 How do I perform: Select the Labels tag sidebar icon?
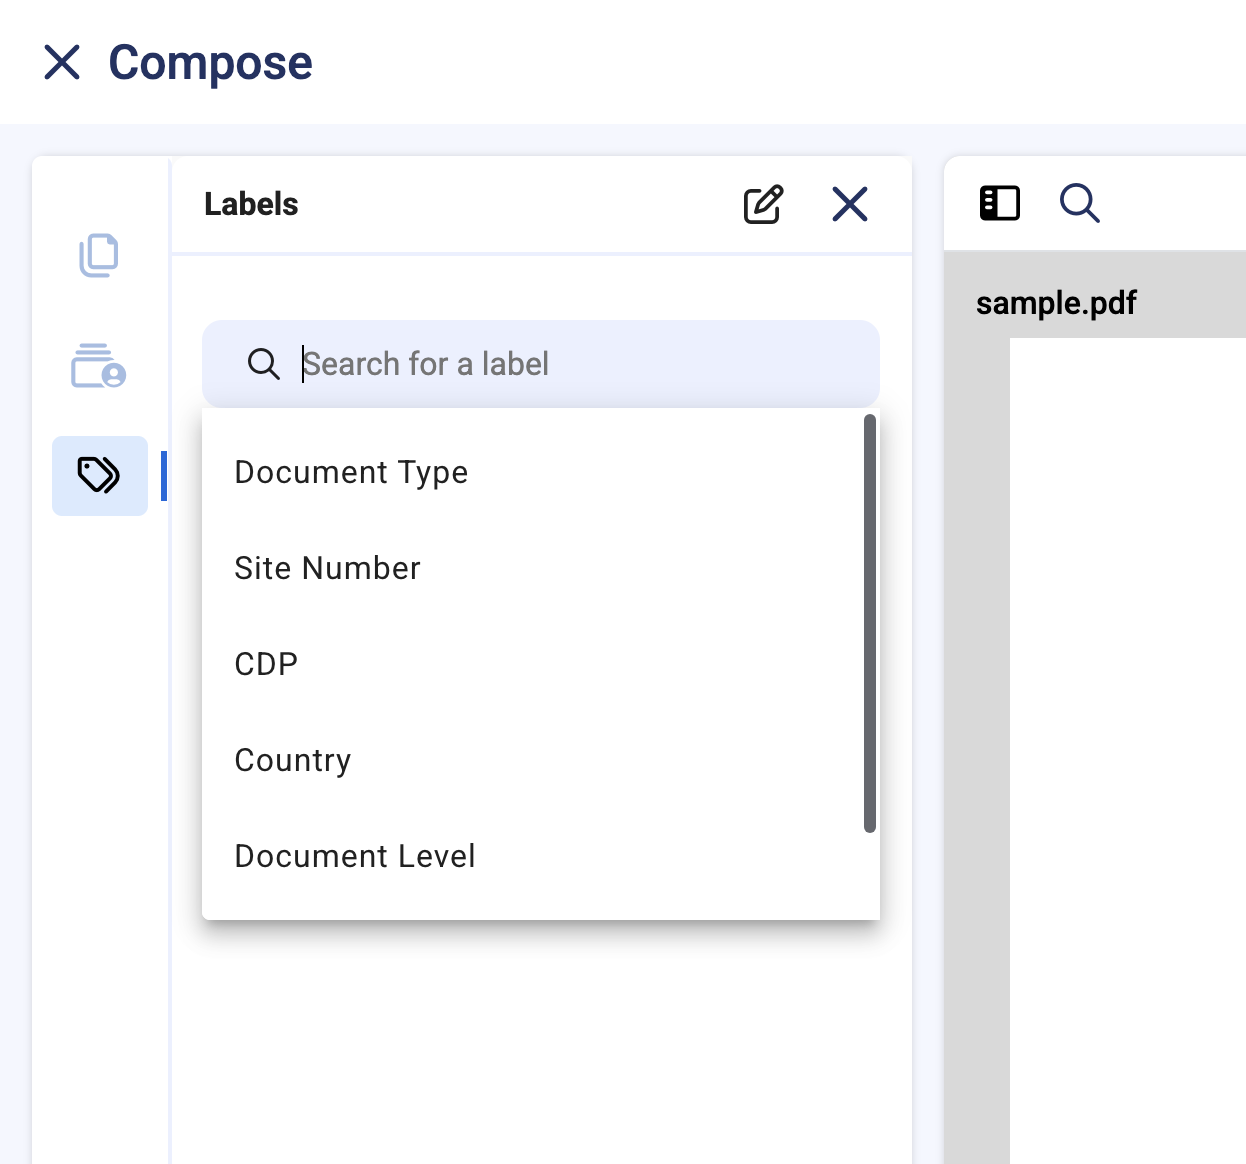99,476
